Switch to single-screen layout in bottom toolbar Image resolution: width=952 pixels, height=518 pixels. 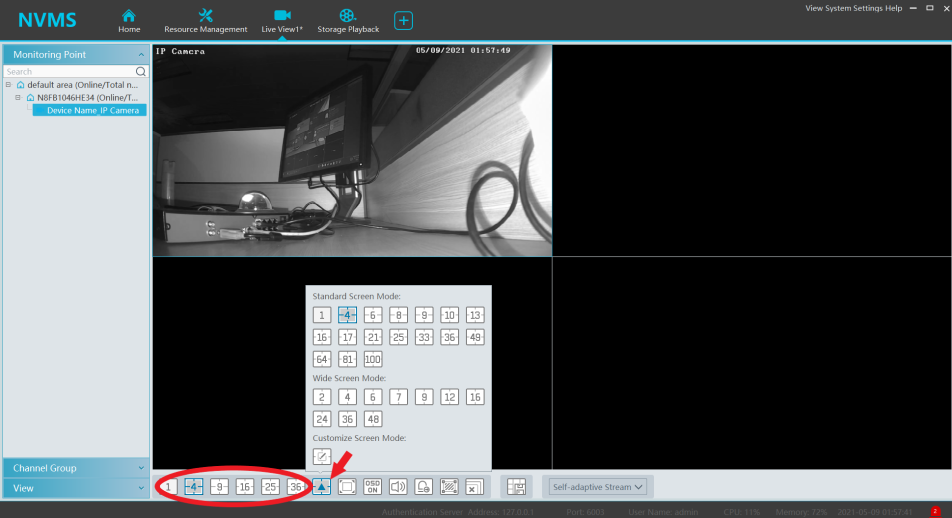[169, 487]
